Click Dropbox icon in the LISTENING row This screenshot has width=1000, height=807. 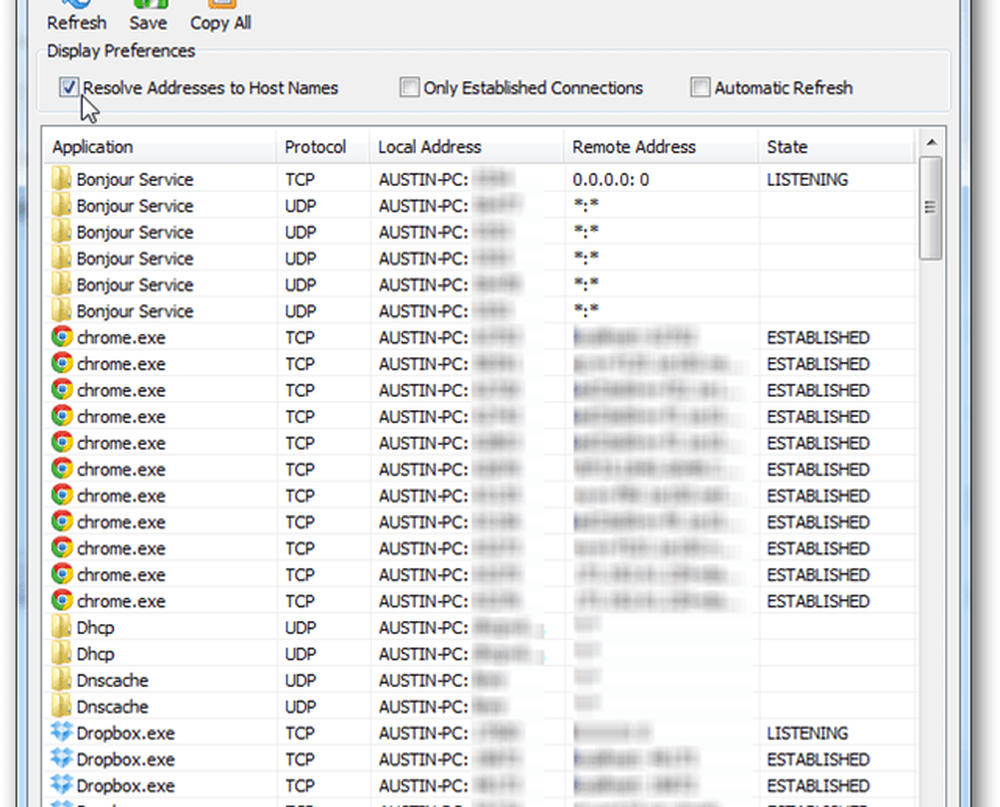[x=62, y=732]
